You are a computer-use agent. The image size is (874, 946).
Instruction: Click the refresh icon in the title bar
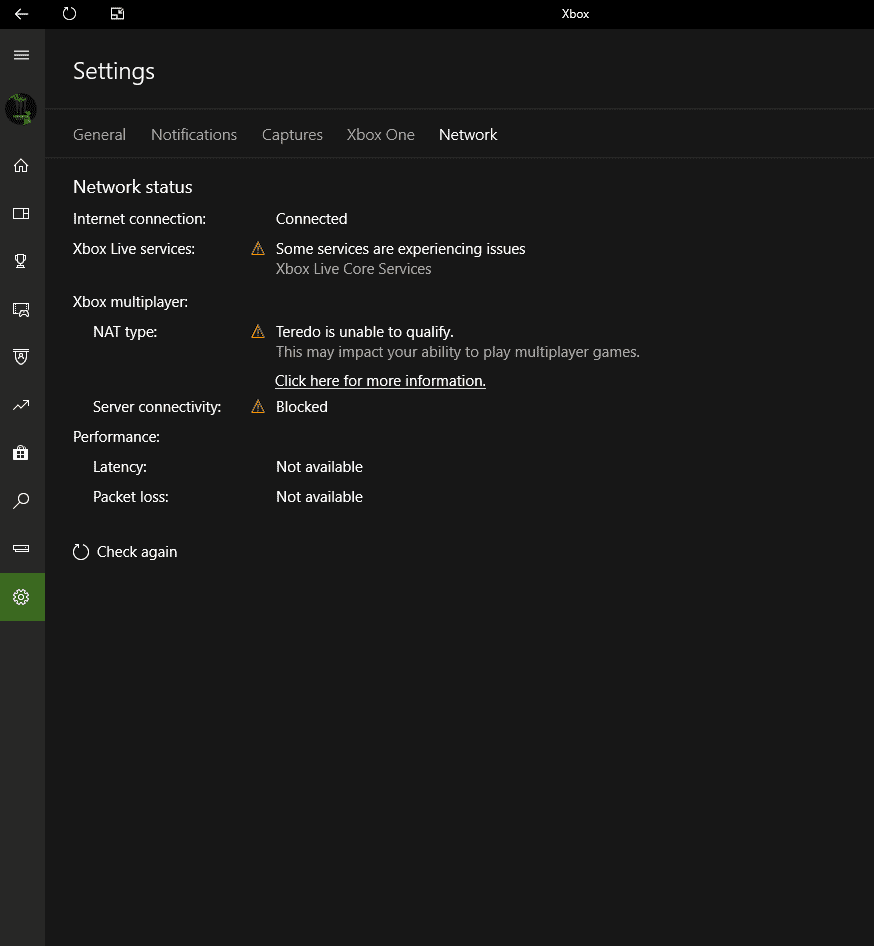click(x=69, y=14)
